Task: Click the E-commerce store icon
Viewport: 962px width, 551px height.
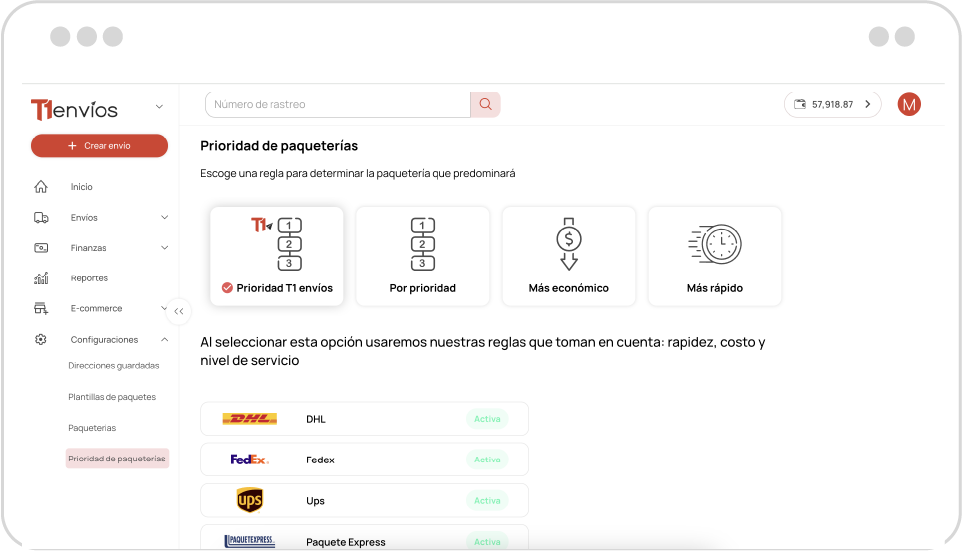Action: pos(40,308)
